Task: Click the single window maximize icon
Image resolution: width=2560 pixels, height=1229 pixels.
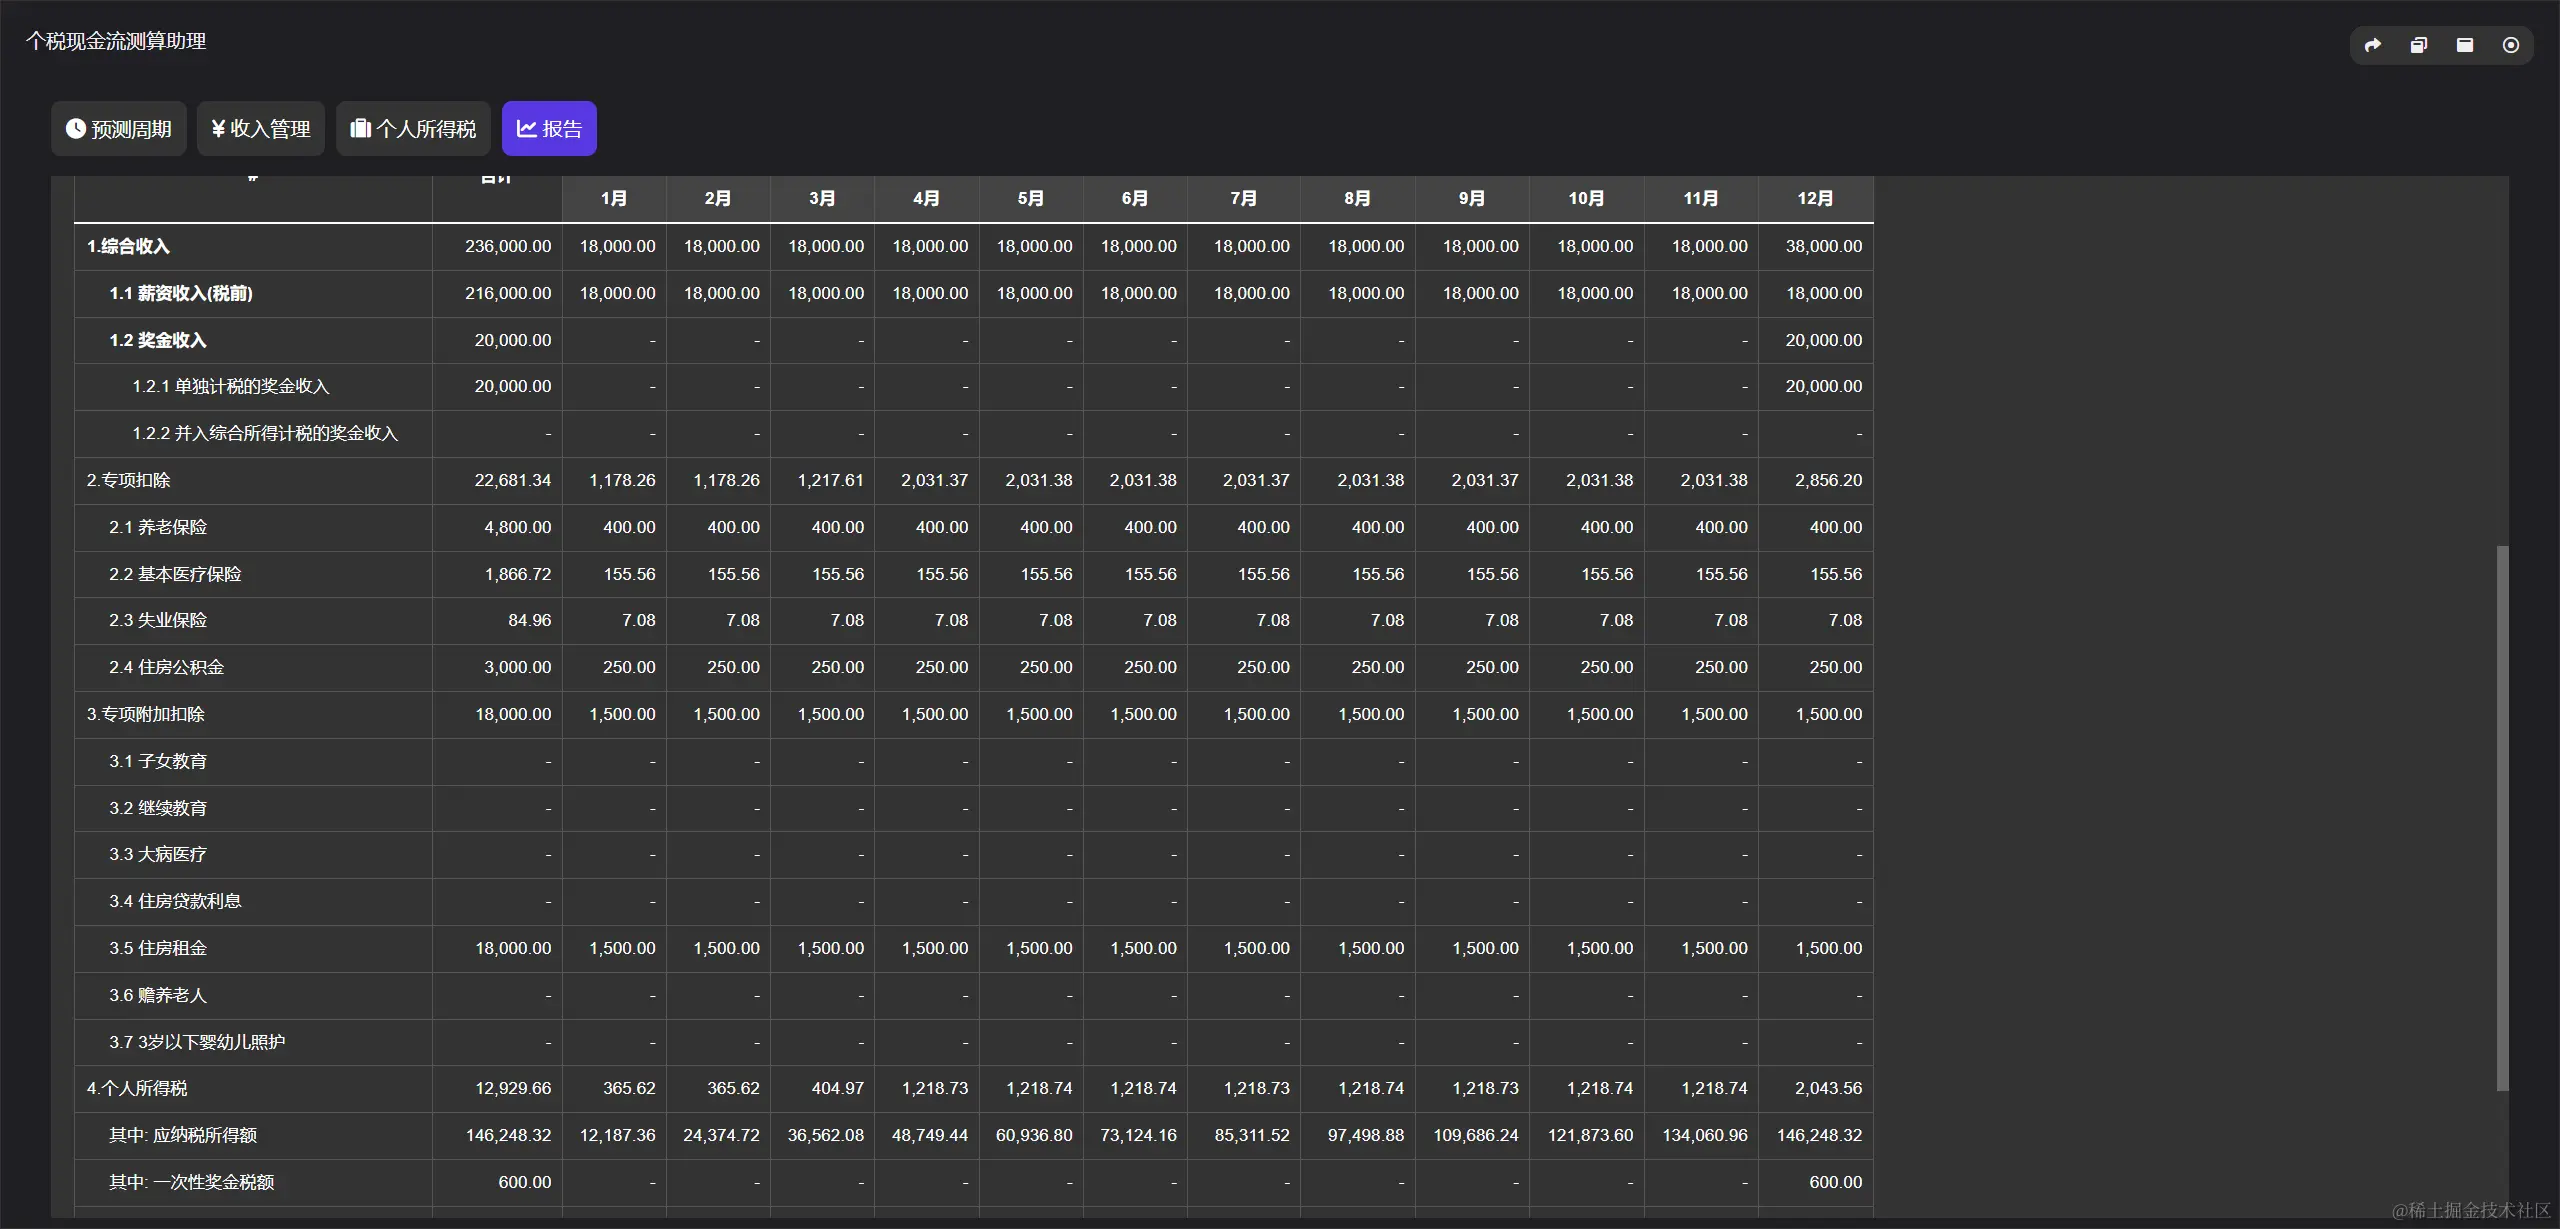Action: (x=2464, y=45)
